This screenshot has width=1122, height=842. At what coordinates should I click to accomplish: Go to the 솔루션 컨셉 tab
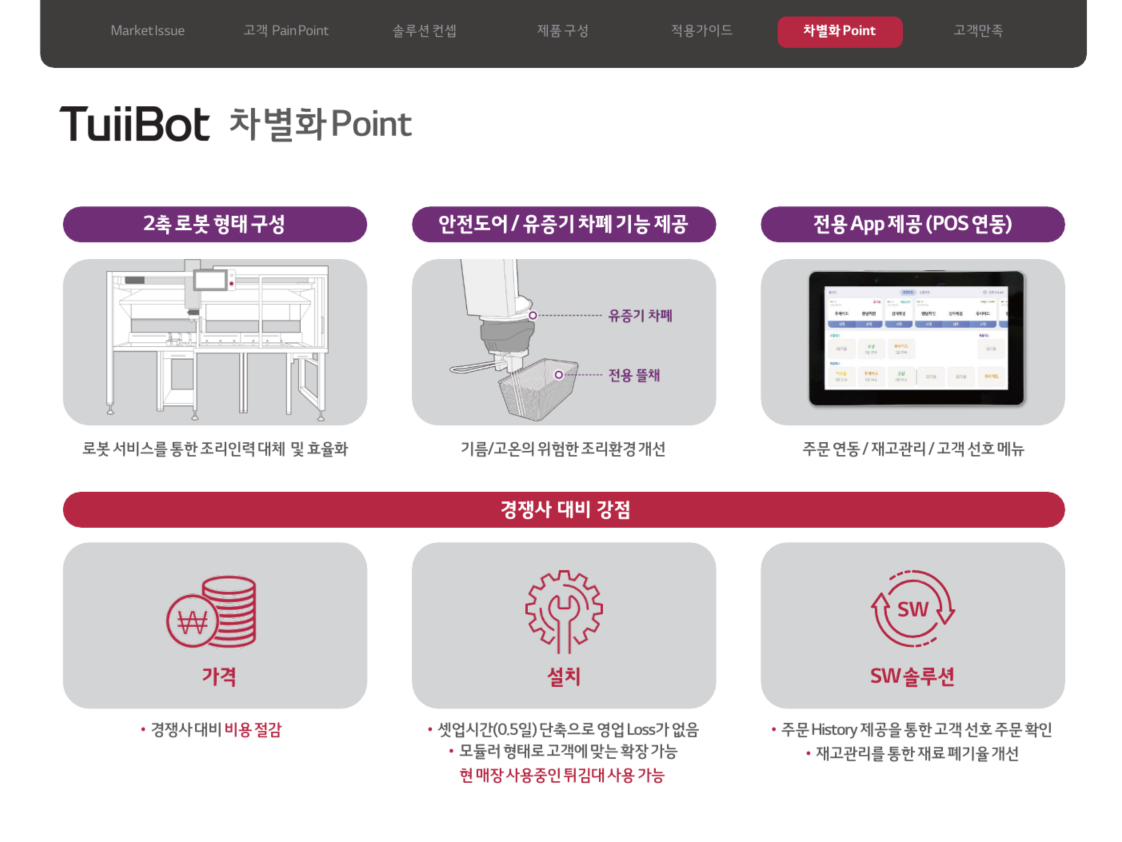[x=424, y=31]
